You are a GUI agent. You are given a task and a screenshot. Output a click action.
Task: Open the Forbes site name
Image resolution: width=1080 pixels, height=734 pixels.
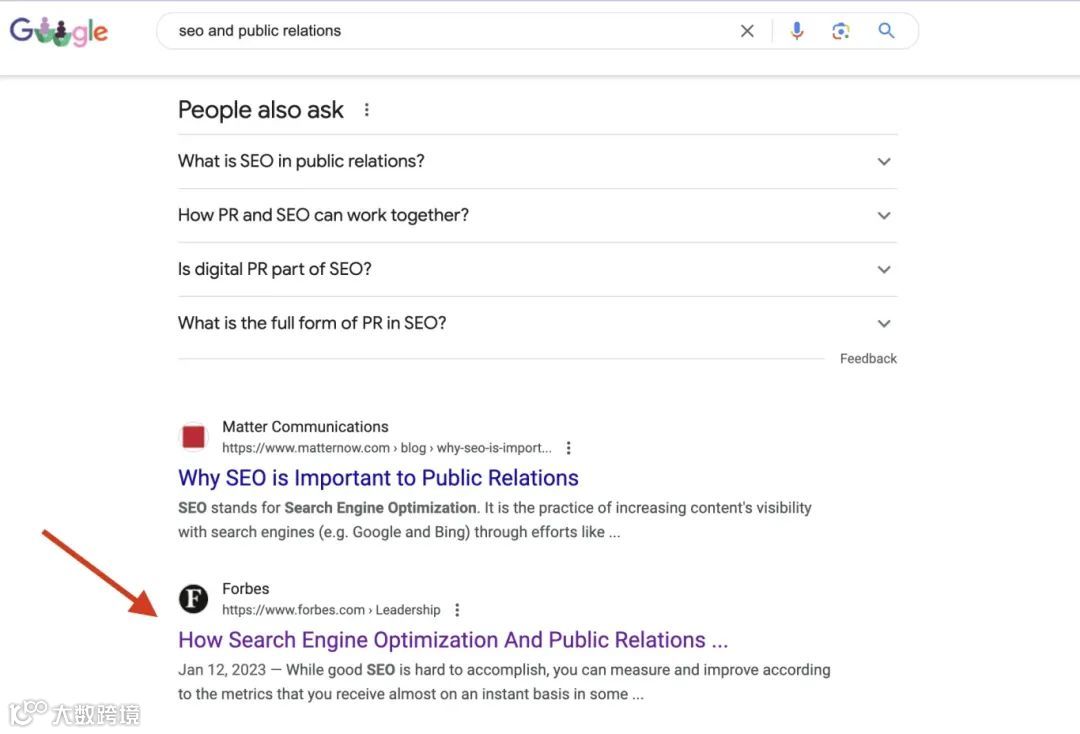click(x=245, y=589)
